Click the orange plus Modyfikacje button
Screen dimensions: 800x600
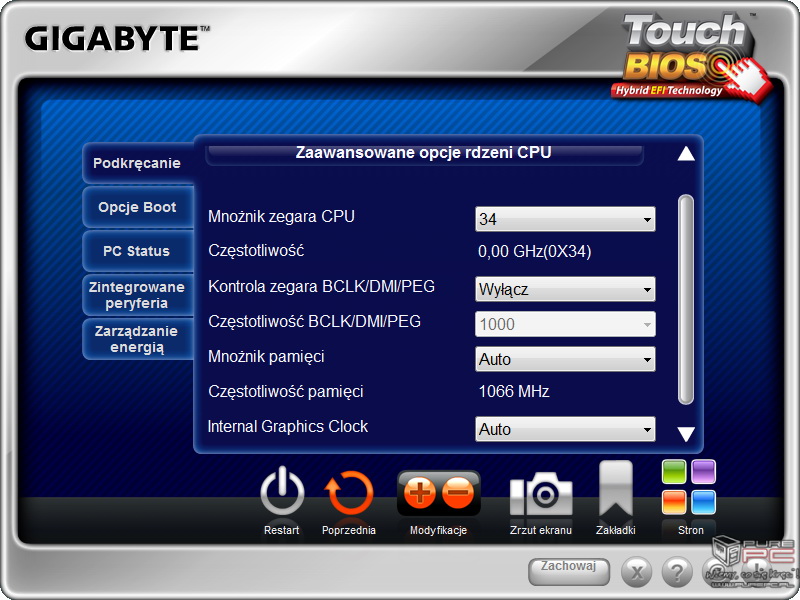(419, 493)
